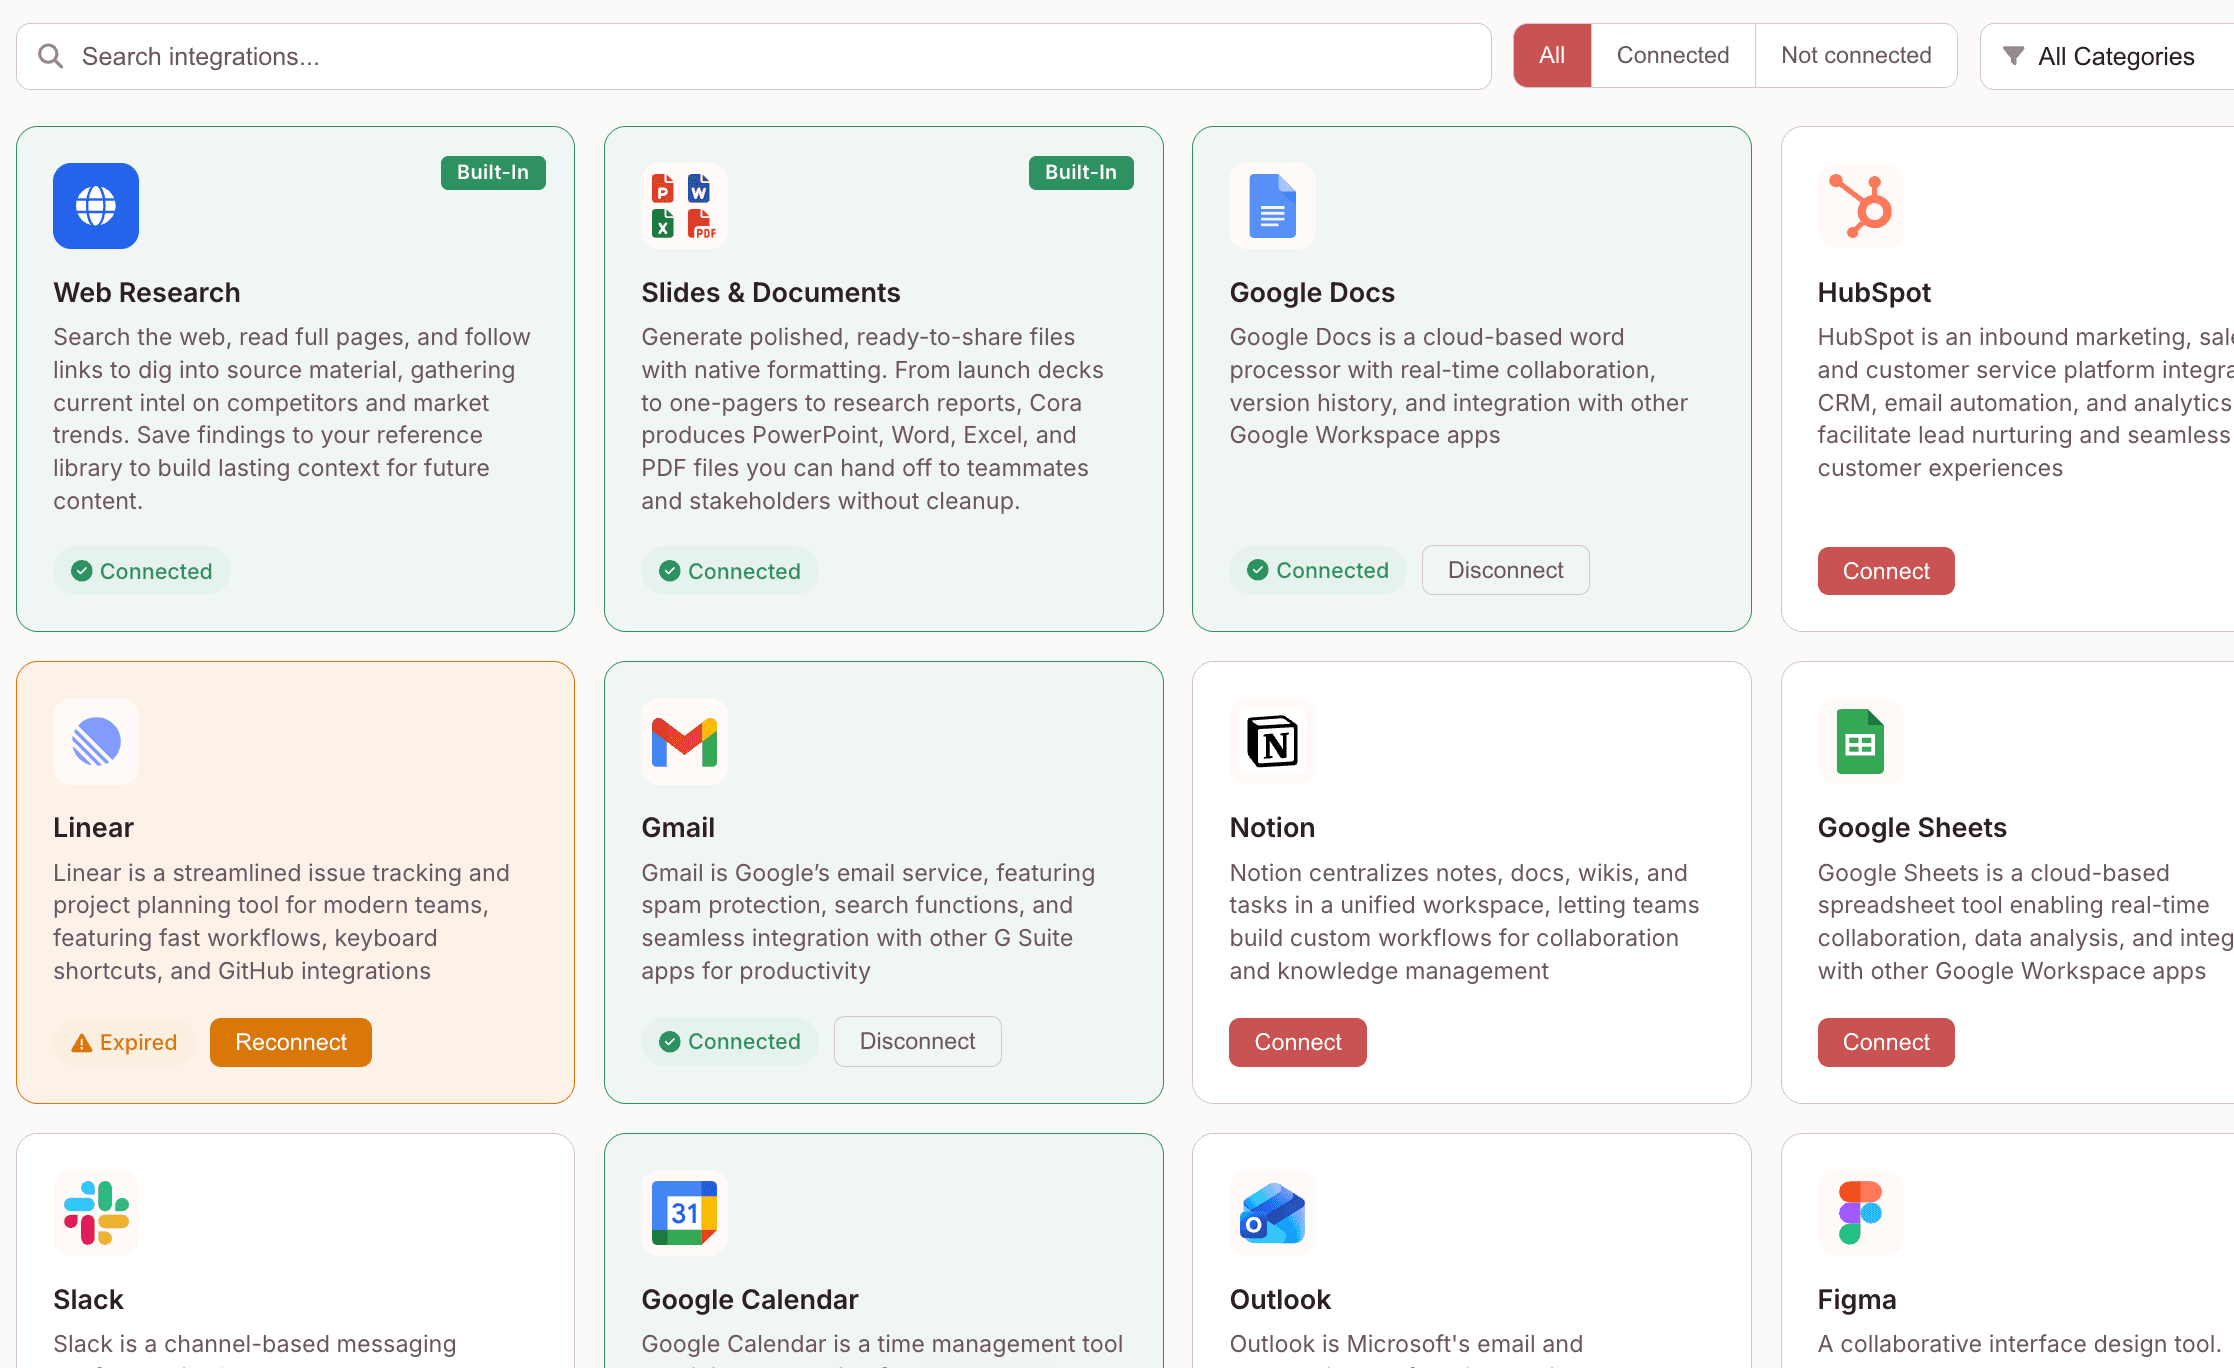Click the filter funnel icon
2234x1368 pixels.
coord(2014,56)
